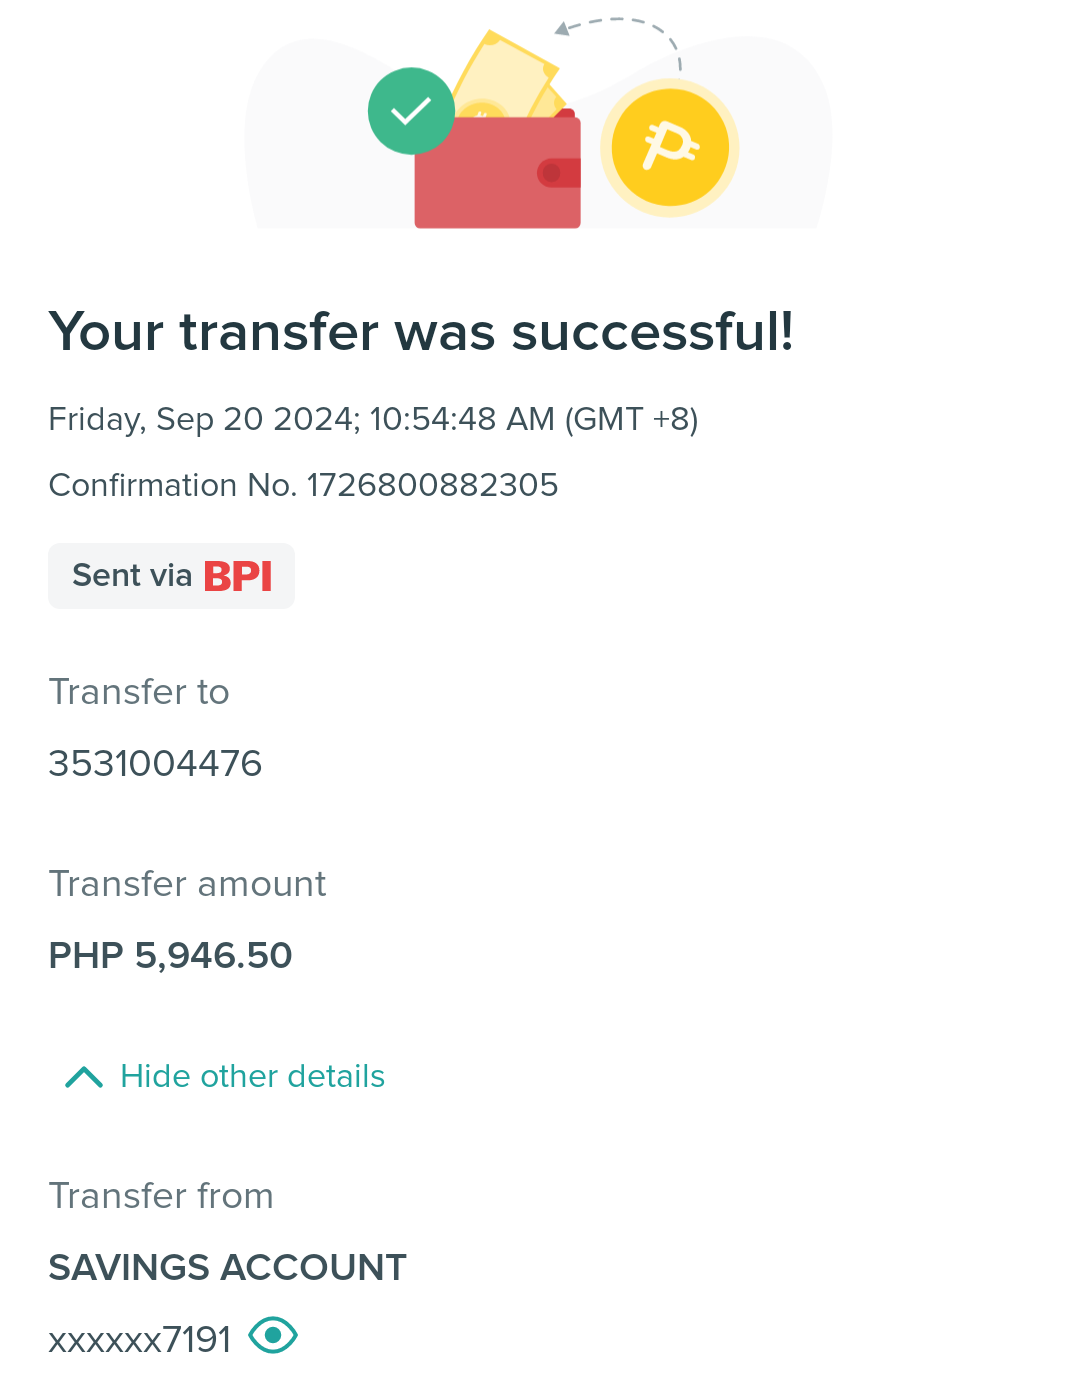Viewport: 1080px width, 1377px height.
Task: Tap the PHP 5,946.50 amount
Action: click(170, 956)
